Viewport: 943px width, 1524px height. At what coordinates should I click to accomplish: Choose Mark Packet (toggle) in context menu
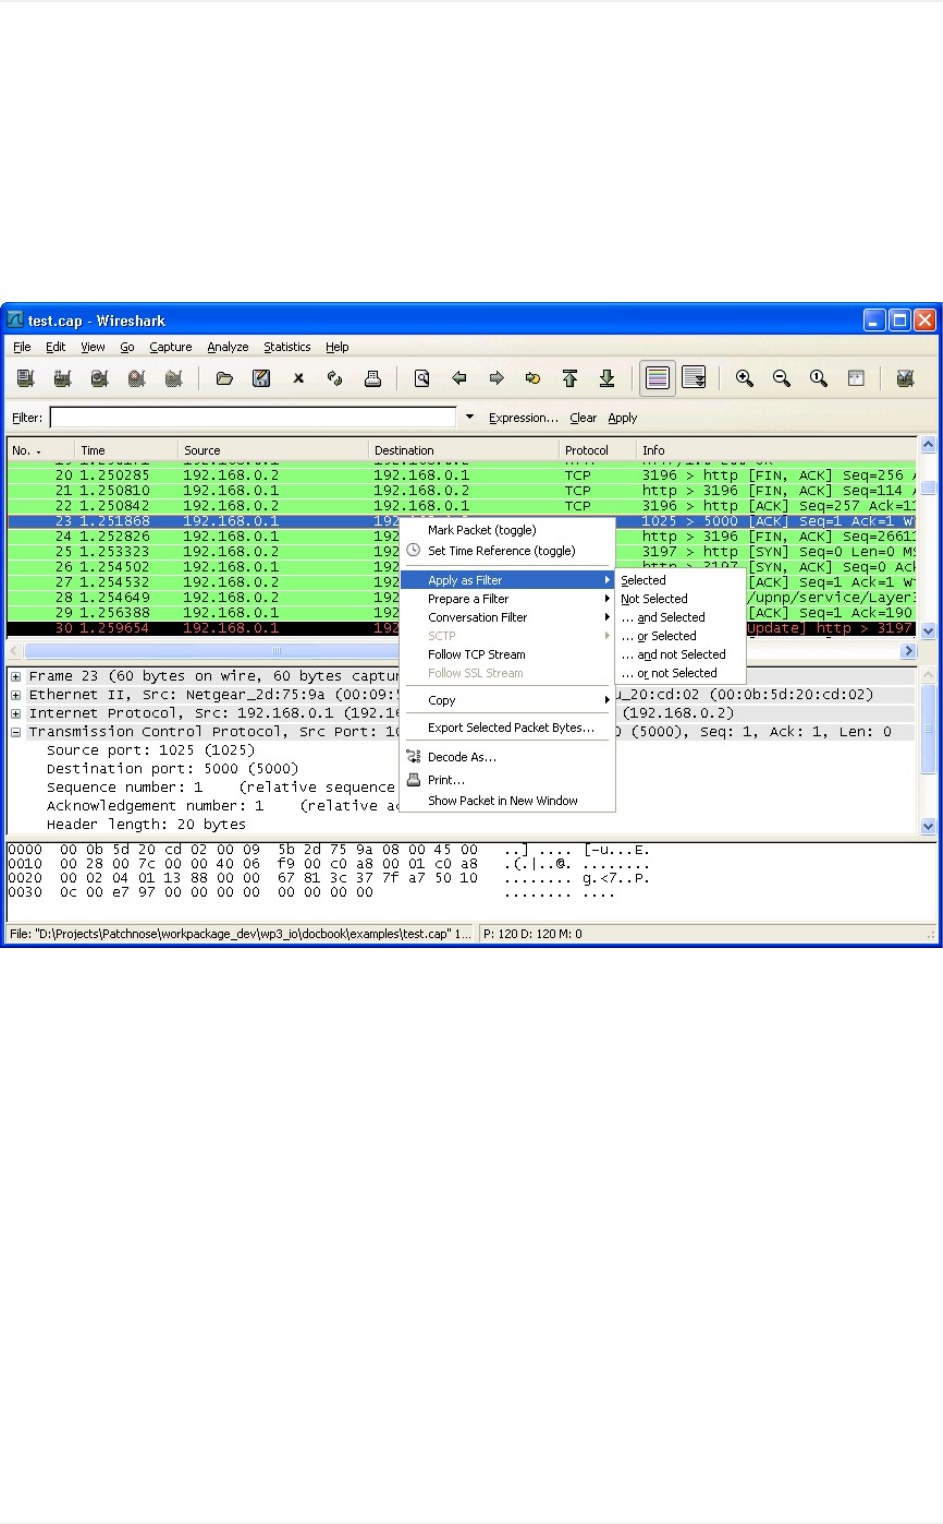(507, 530)
